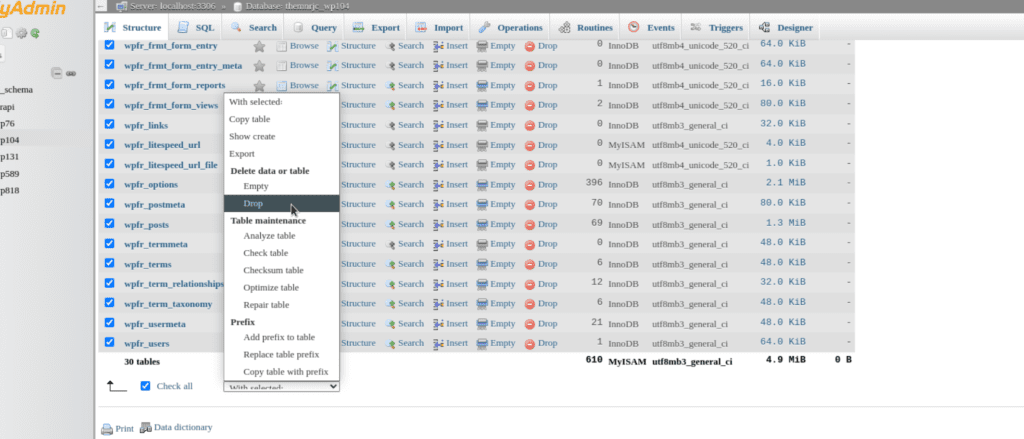Click the Check all link

174,386
